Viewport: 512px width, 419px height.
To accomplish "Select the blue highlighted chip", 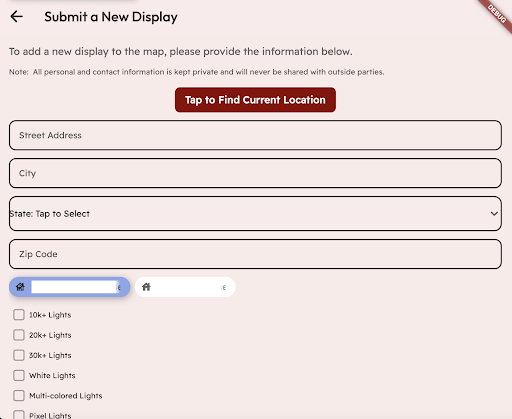I will 69,287.
